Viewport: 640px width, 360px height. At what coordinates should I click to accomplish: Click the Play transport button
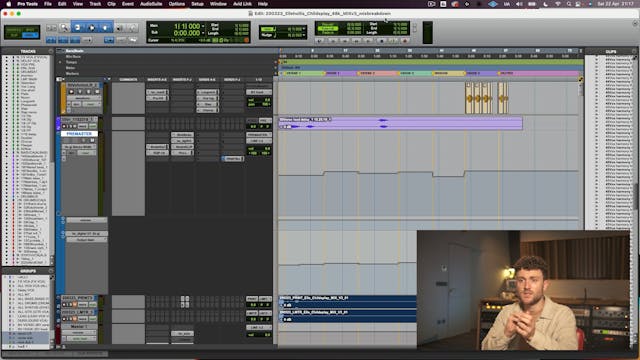click(x=393, y=41)
